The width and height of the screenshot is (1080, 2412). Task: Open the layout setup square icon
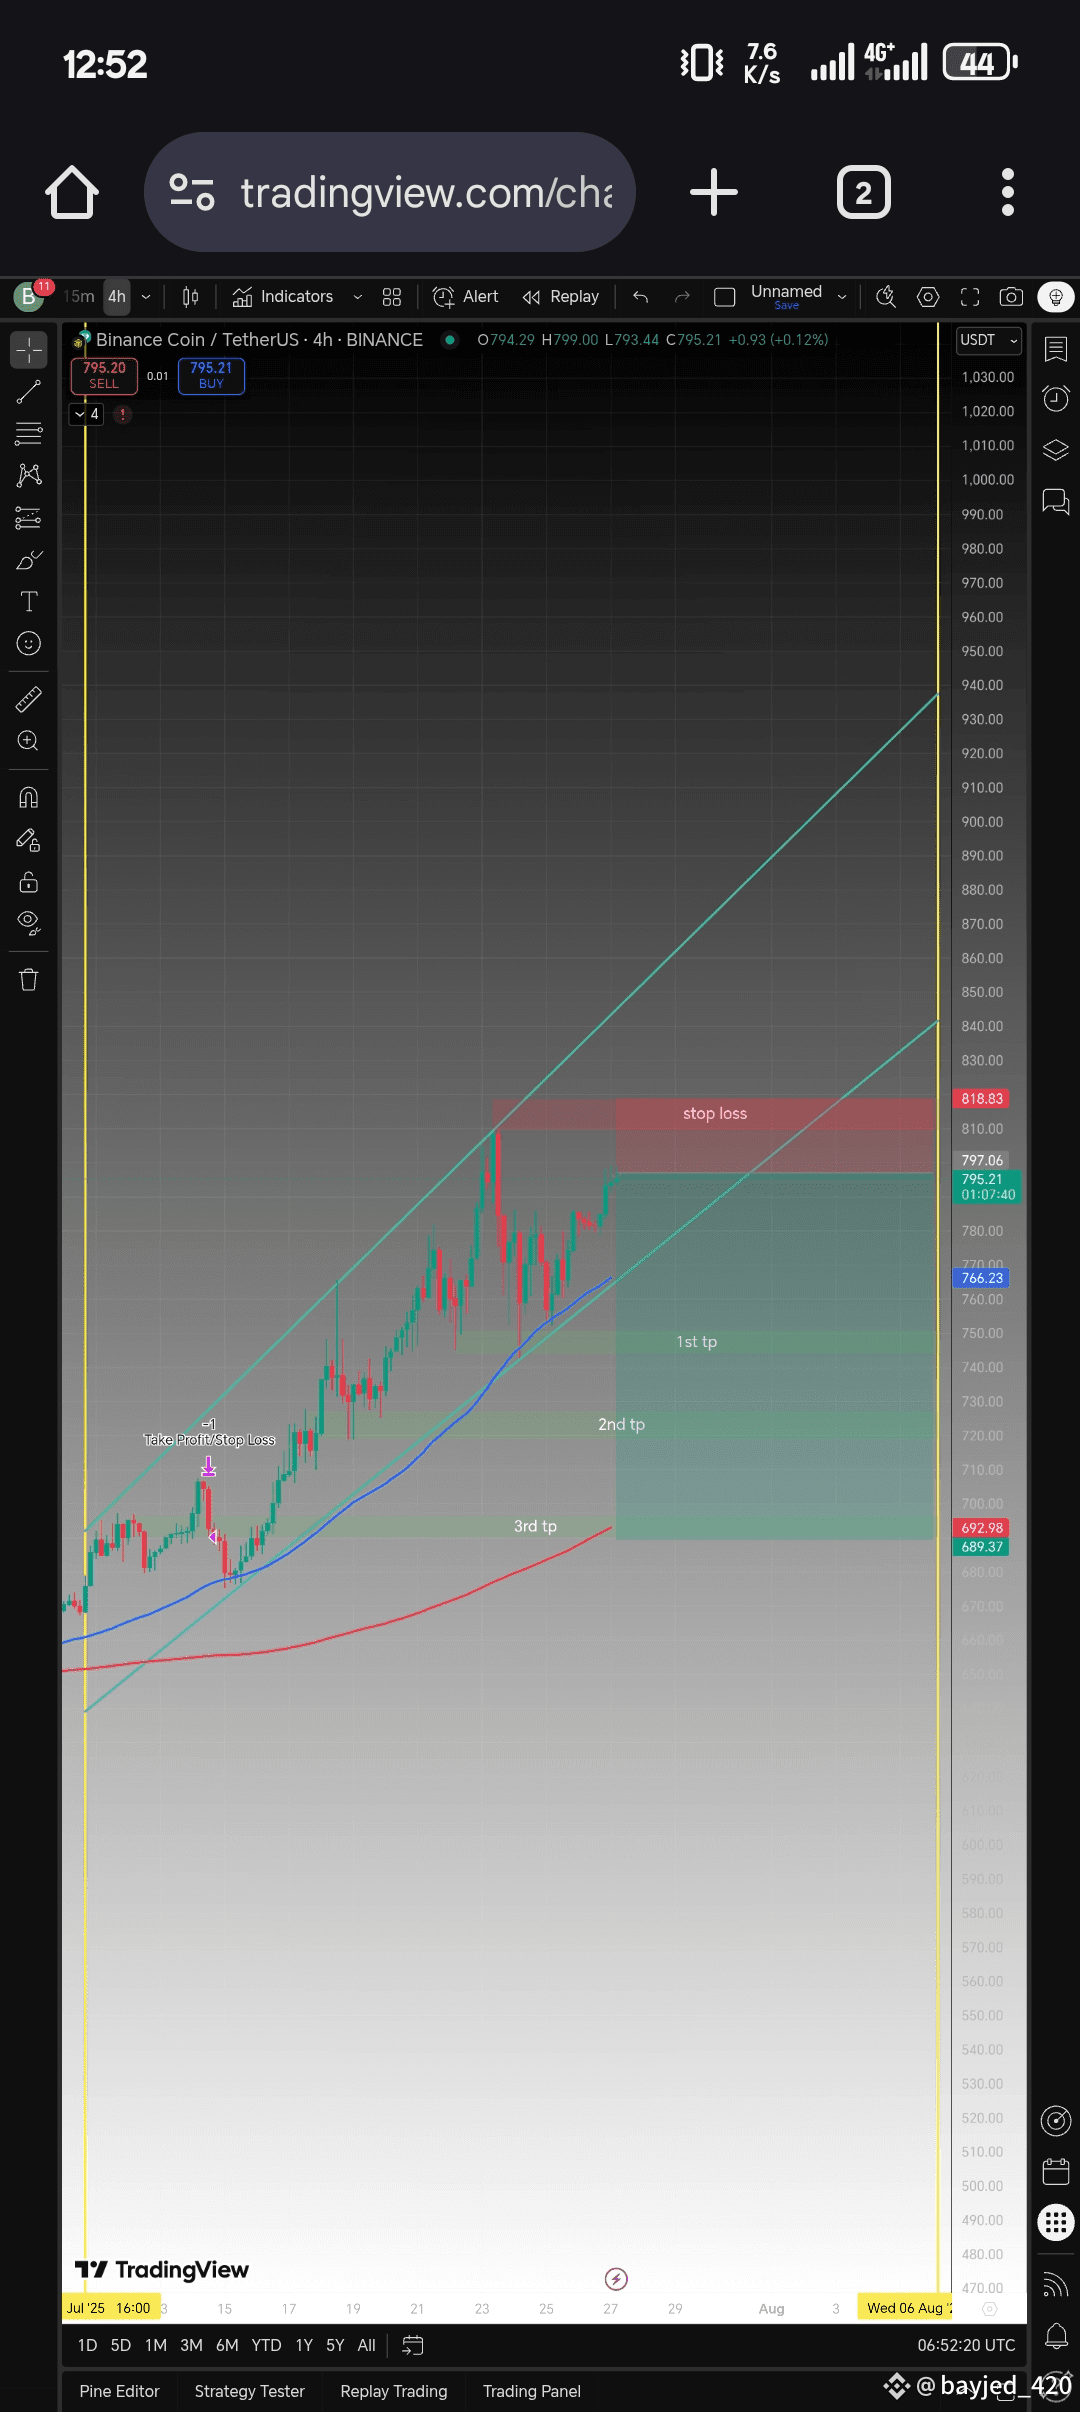725,297
